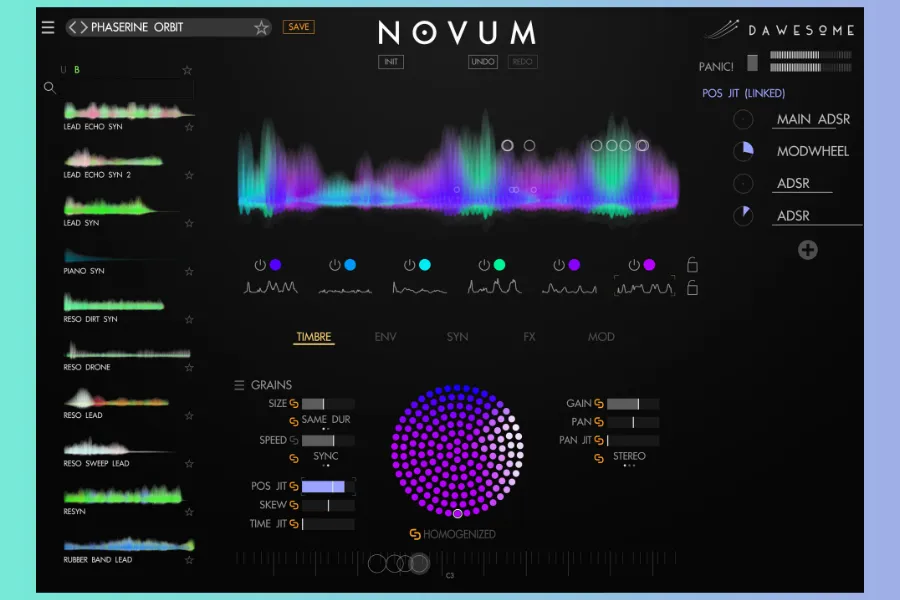Load the Reso Lead preset thumbnail
The image size is (900, 600).
pyautogui.click(x=116, y=398)
